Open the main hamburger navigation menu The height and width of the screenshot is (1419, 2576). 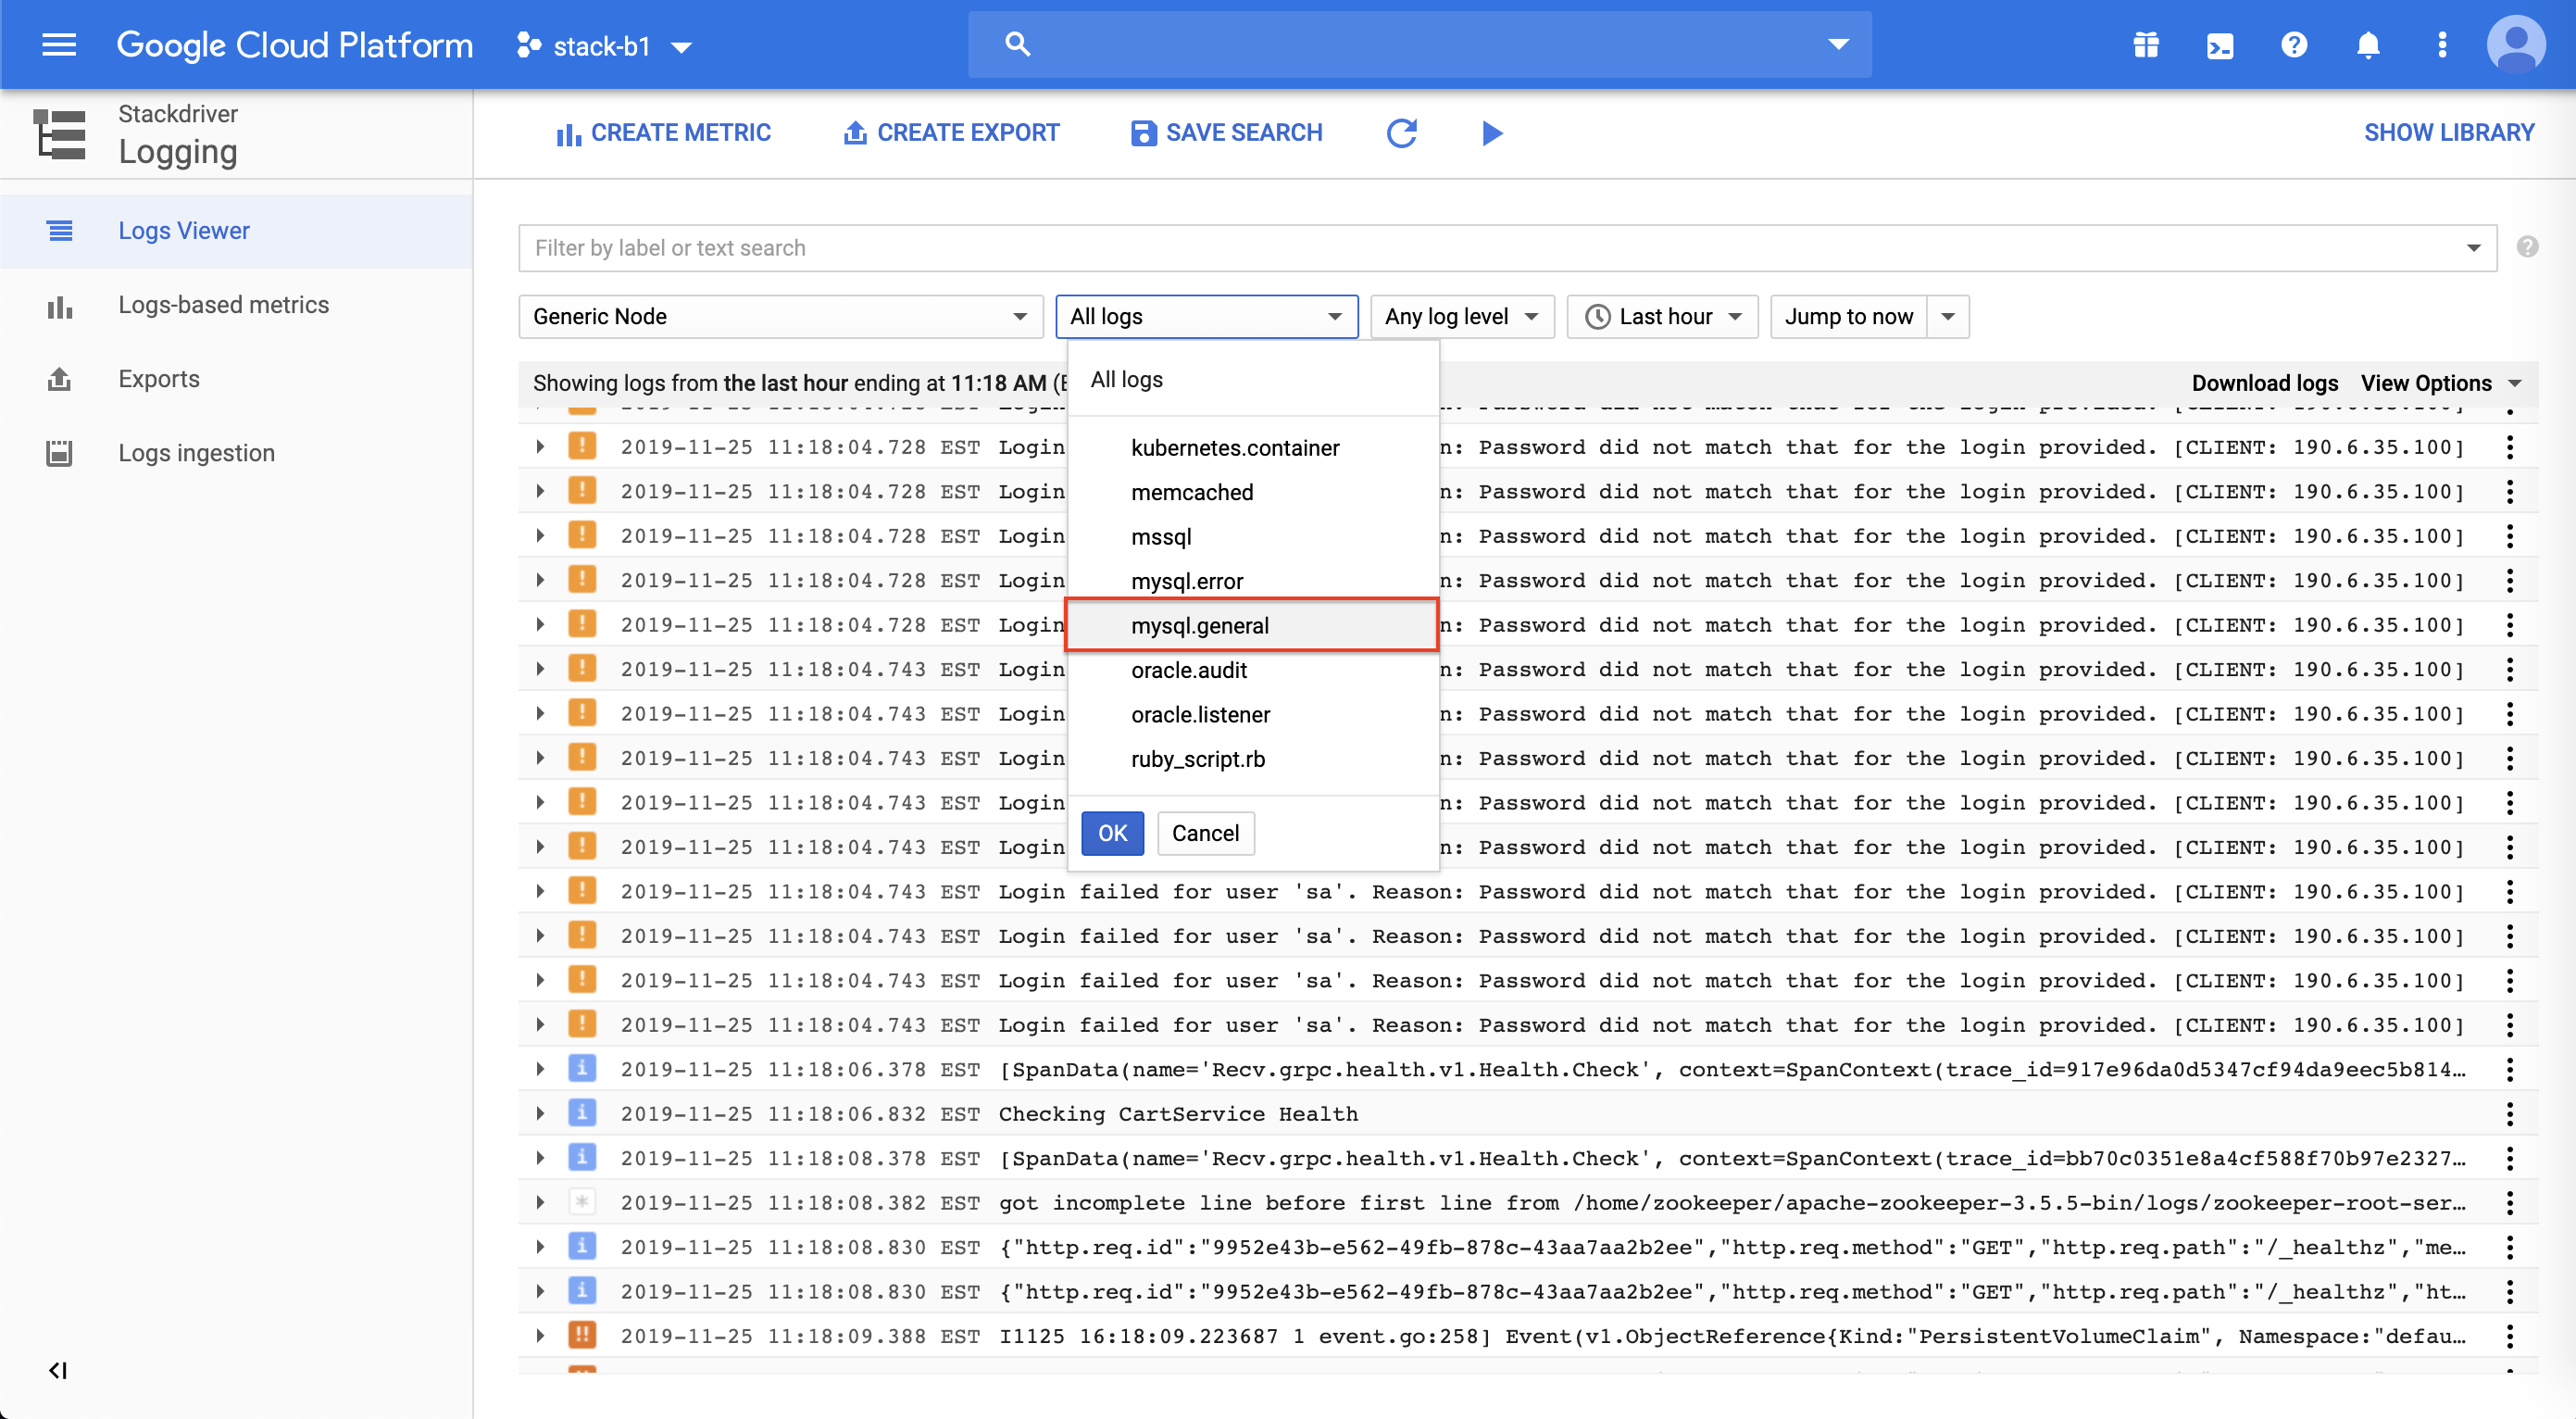(x=59, y=45)
